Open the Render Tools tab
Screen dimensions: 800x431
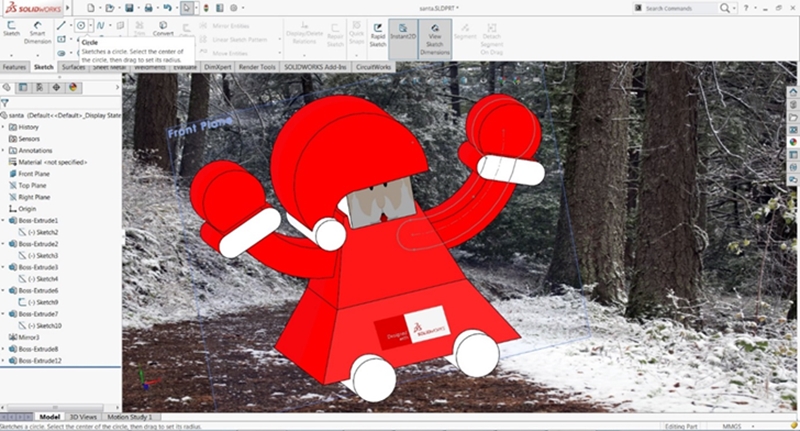coord(257,67)
